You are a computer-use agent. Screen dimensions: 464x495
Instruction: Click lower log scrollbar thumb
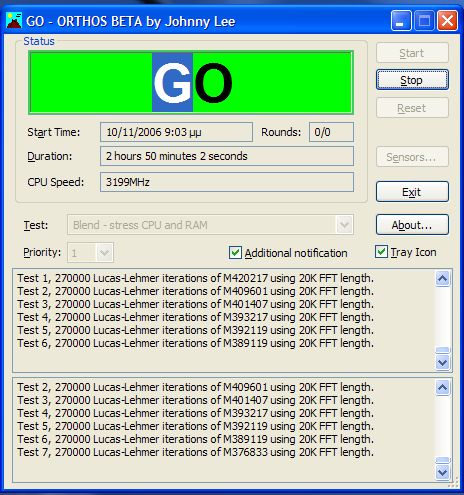pyautogui.click(x=443, y=460)
